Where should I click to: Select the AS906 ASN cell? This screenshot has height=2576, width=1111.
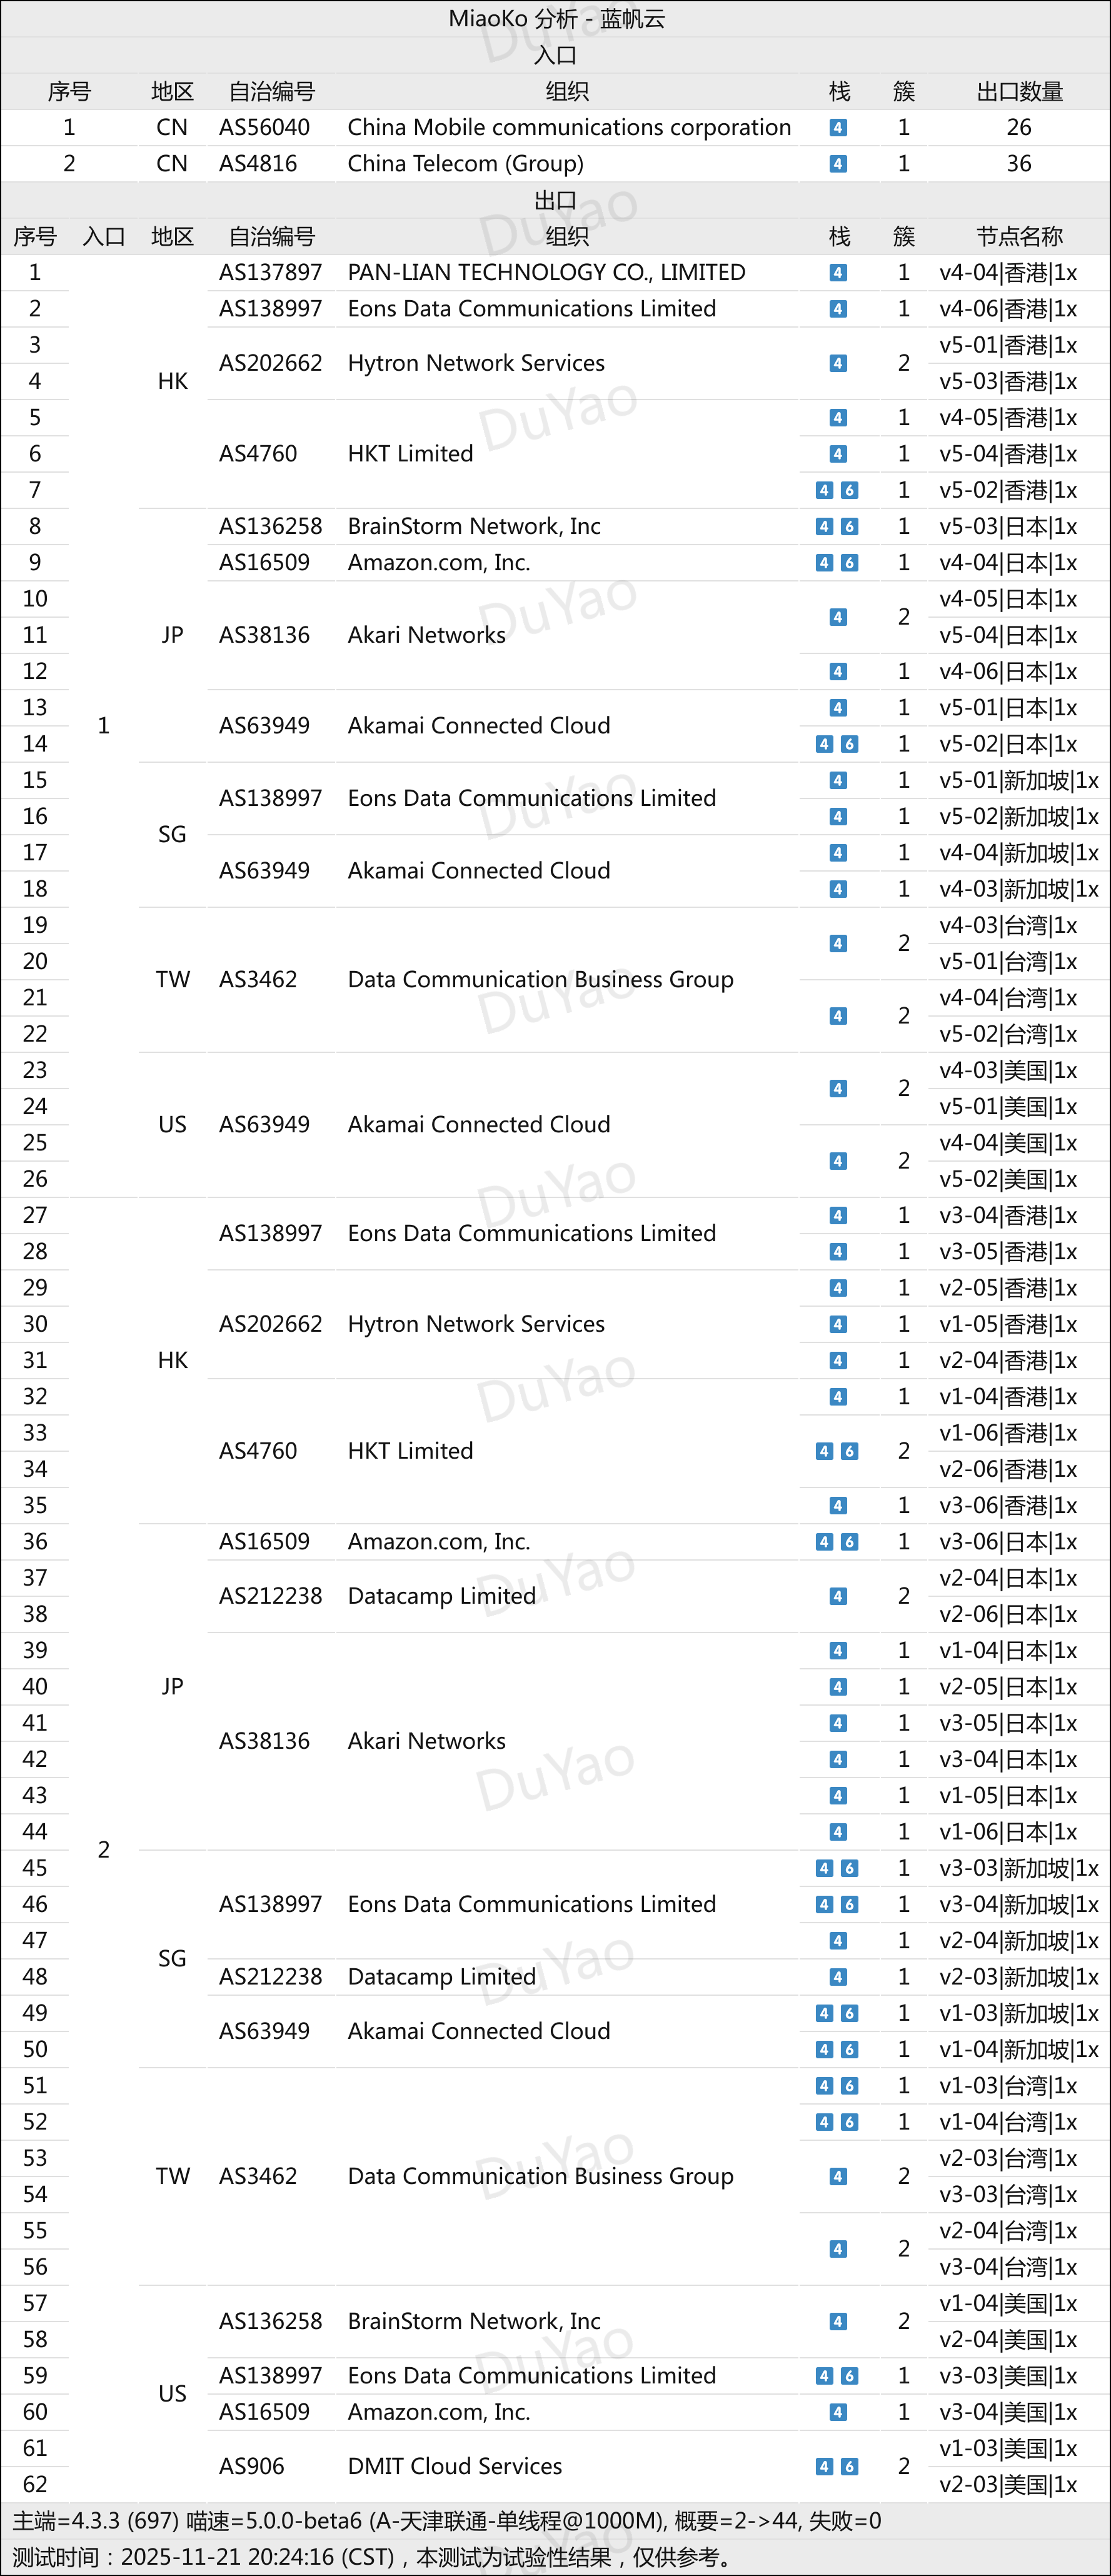coord(251,2466)
